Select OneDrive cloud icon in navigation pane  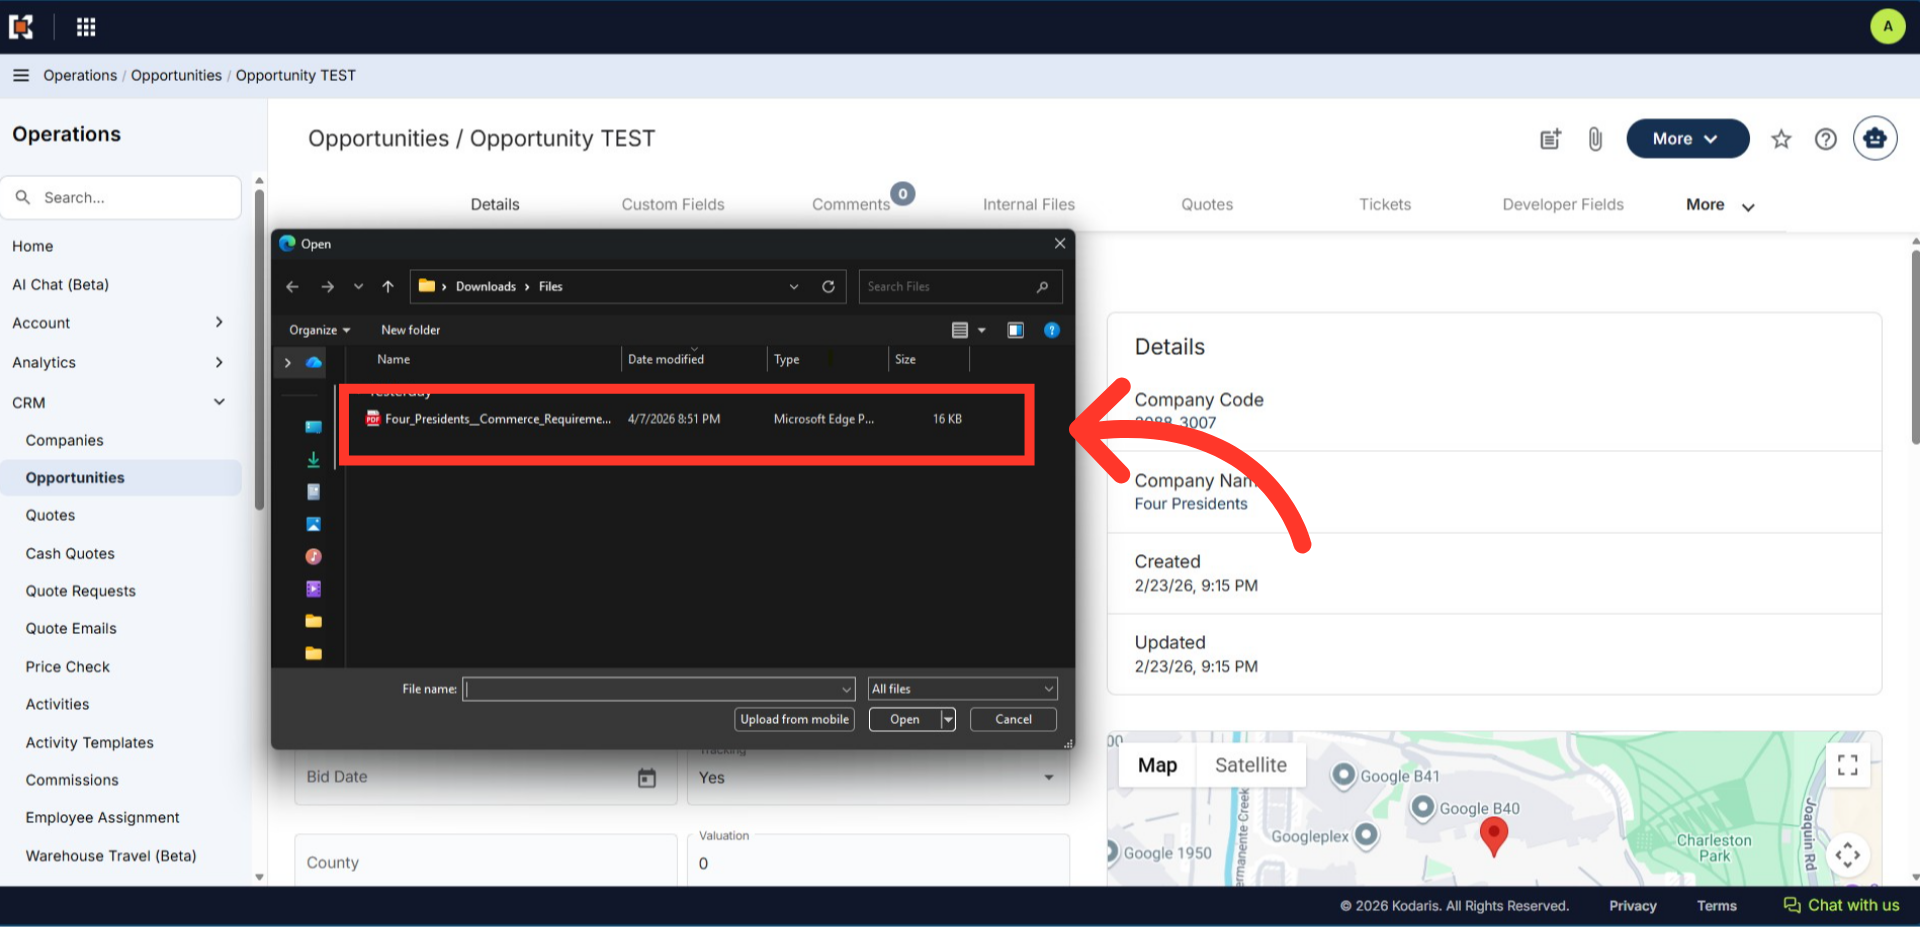point(314,362)
